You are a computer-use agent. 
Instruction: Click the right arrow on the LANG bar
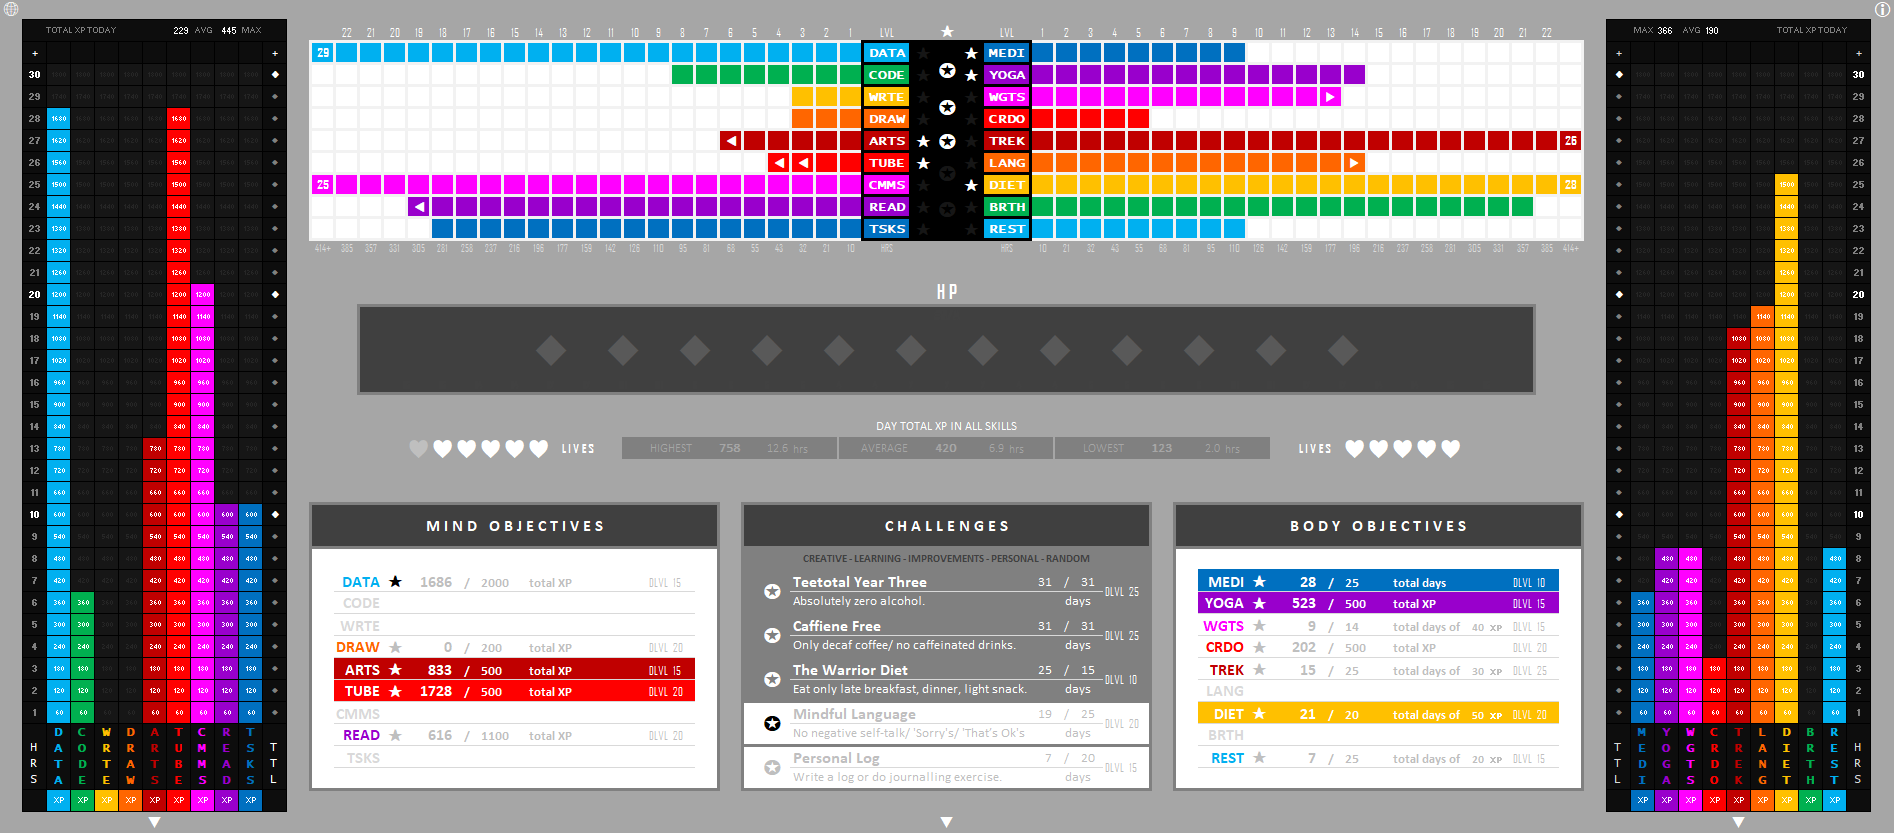point(1354,163)
